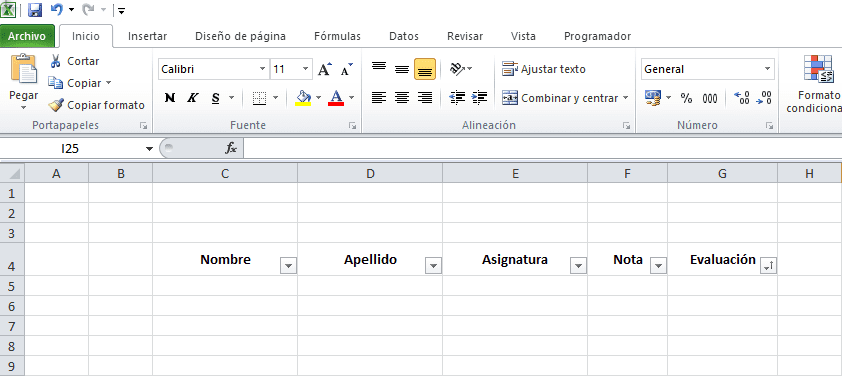
Task: Customize the quick access toolbar
Action: [122, 10]
